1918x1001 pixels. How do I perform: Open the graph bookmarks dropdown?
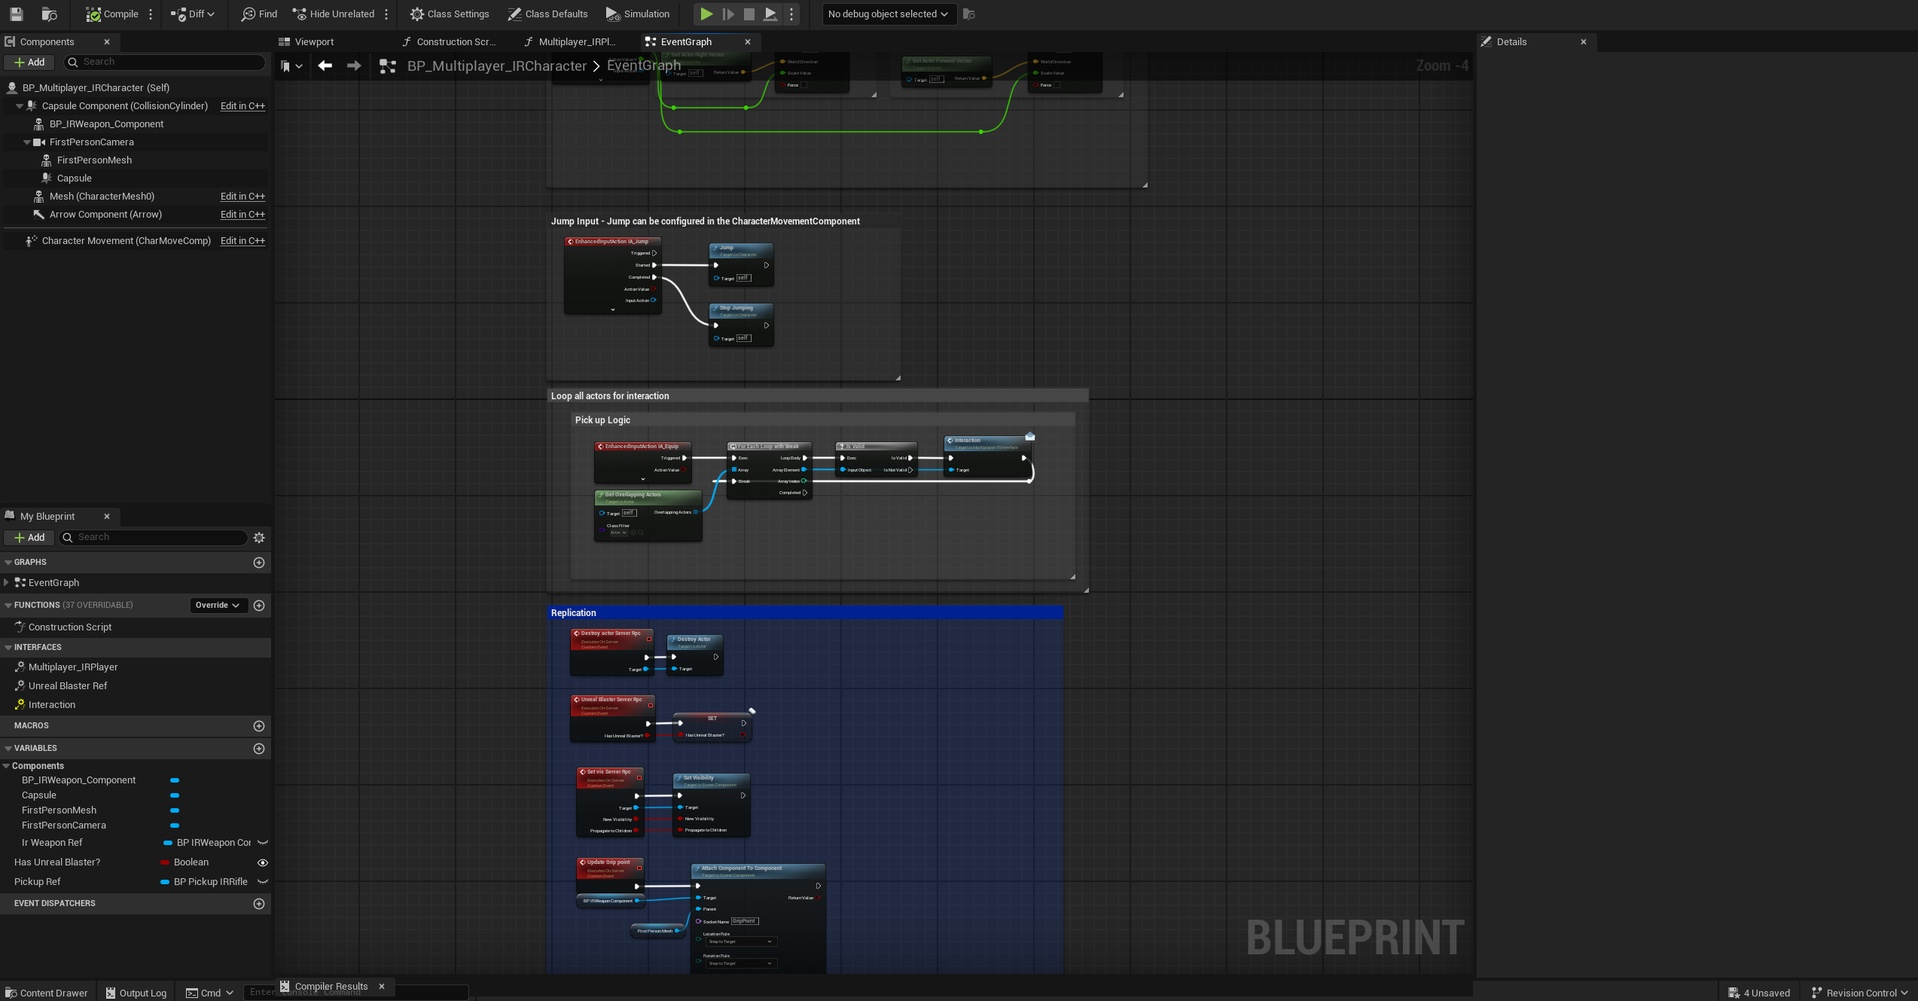pos(292,66)
